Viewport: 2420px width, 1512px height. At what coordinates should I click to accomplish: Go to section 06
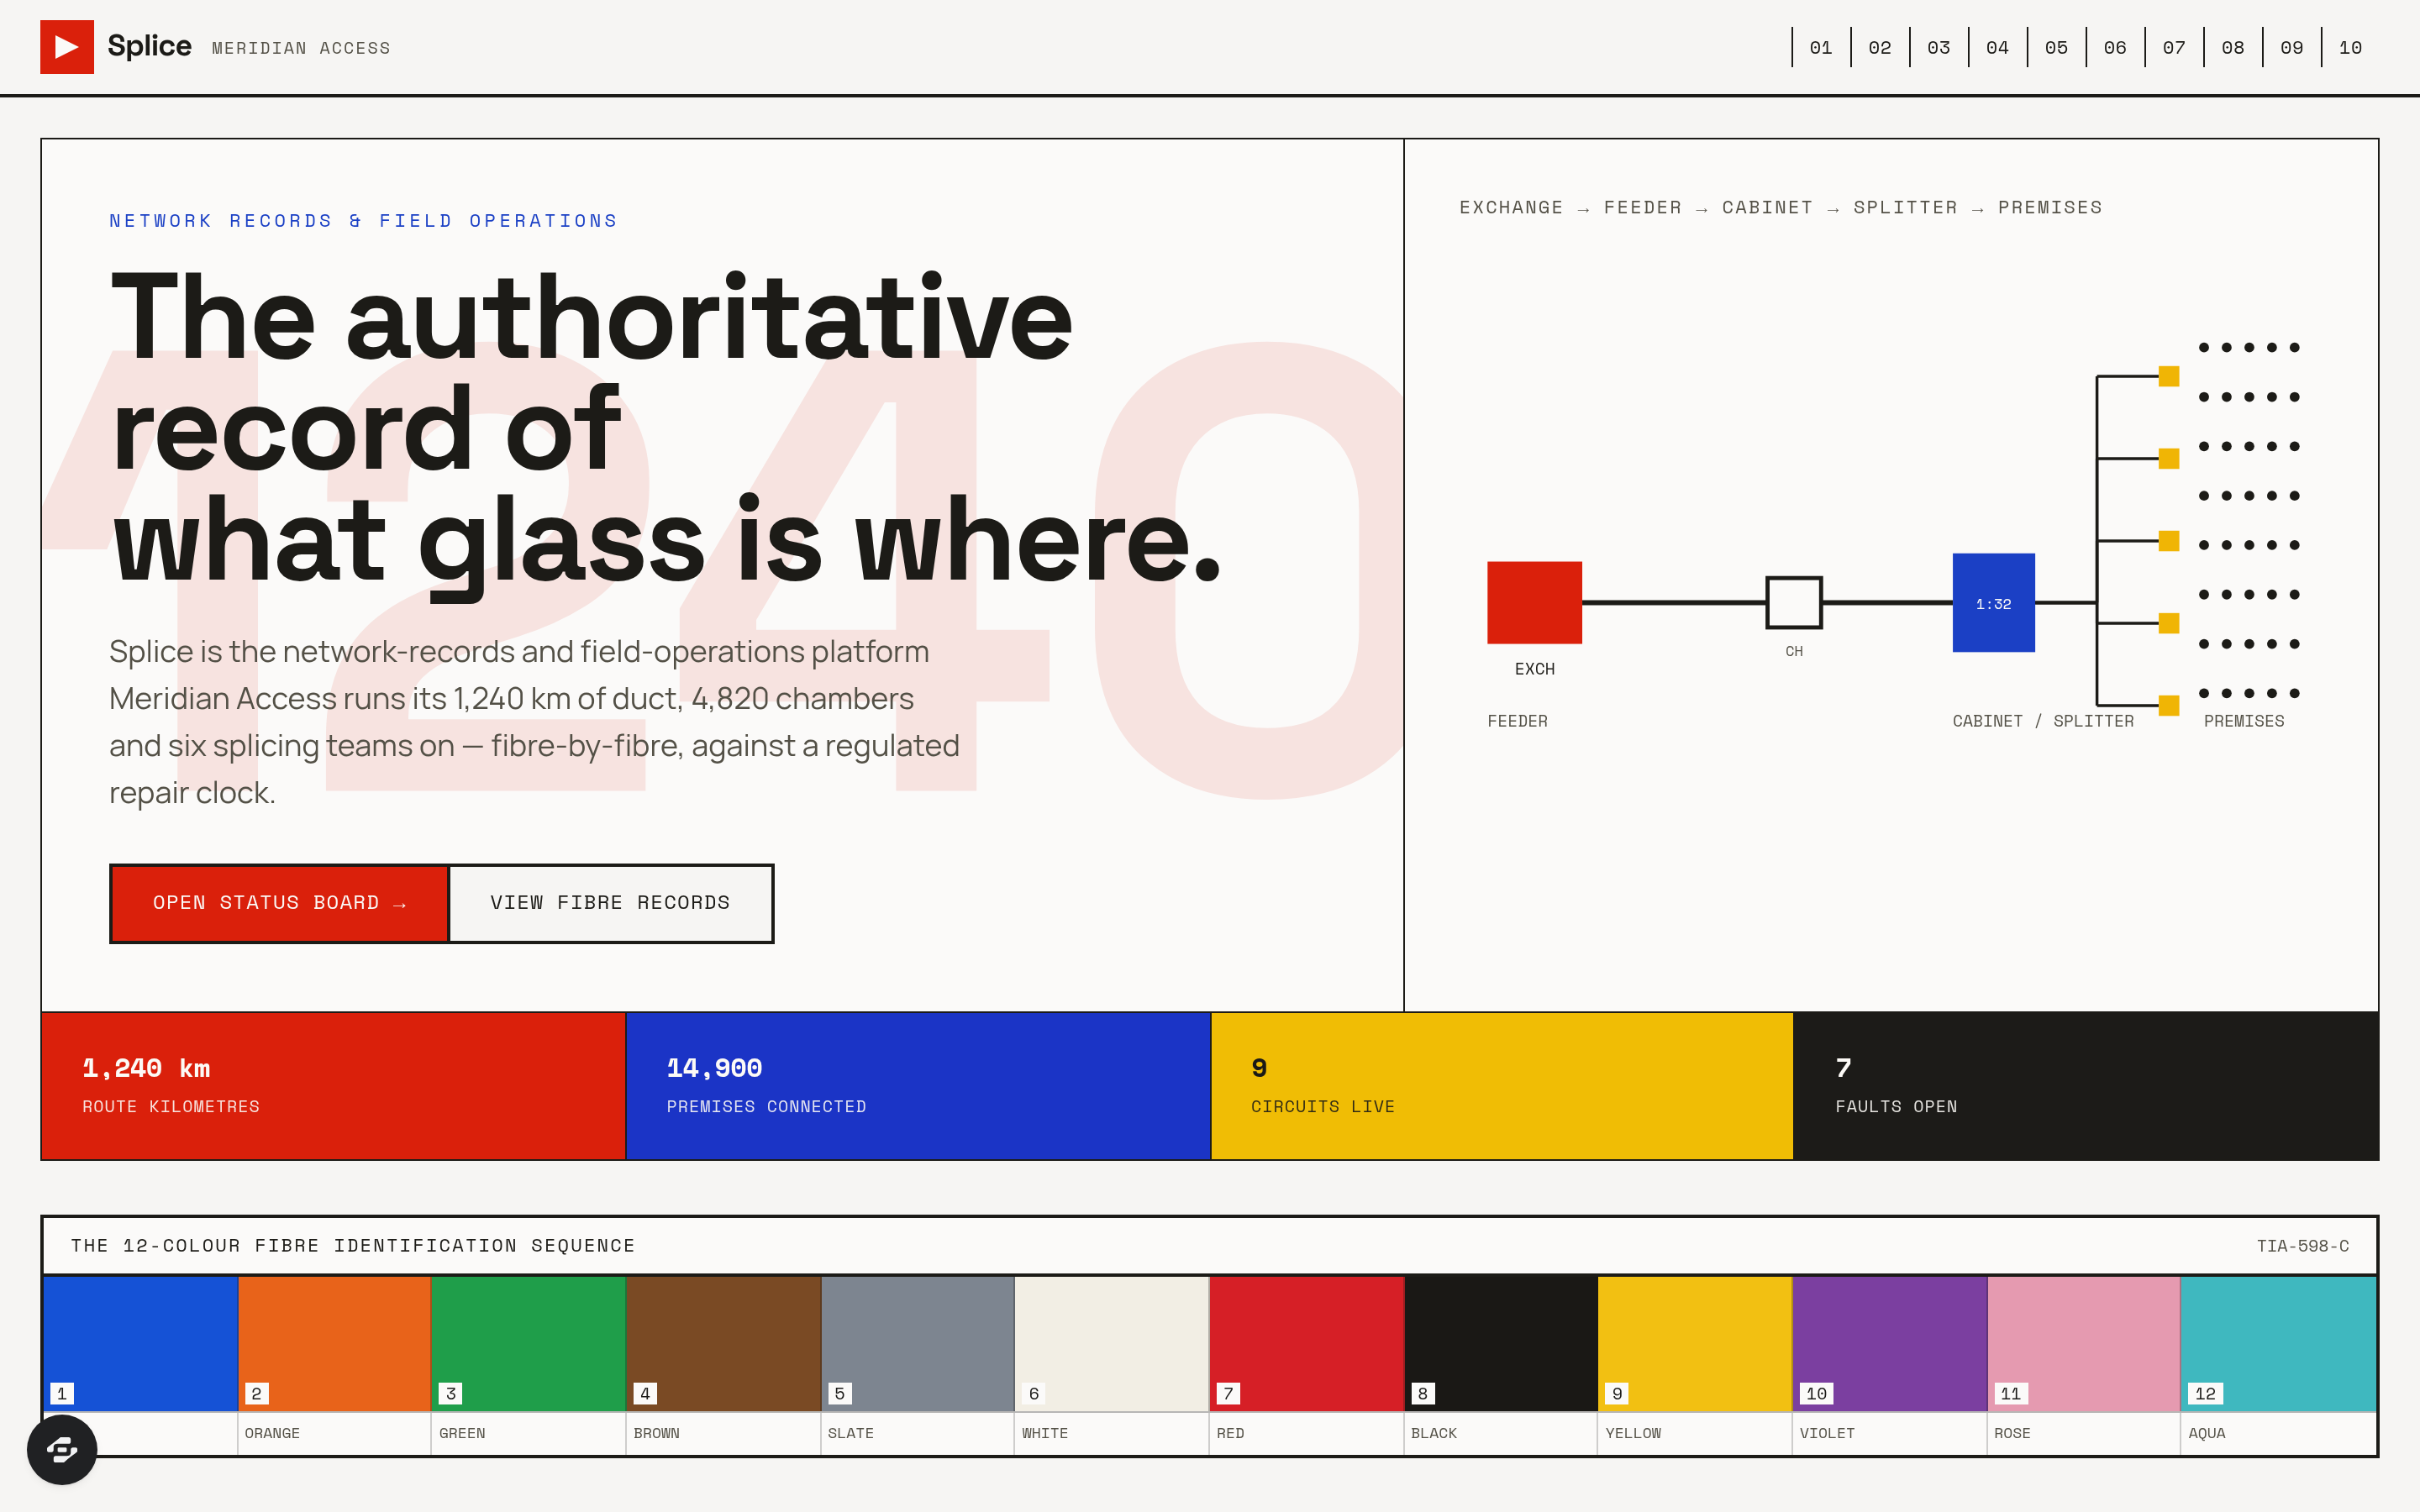pos(2115,47)
